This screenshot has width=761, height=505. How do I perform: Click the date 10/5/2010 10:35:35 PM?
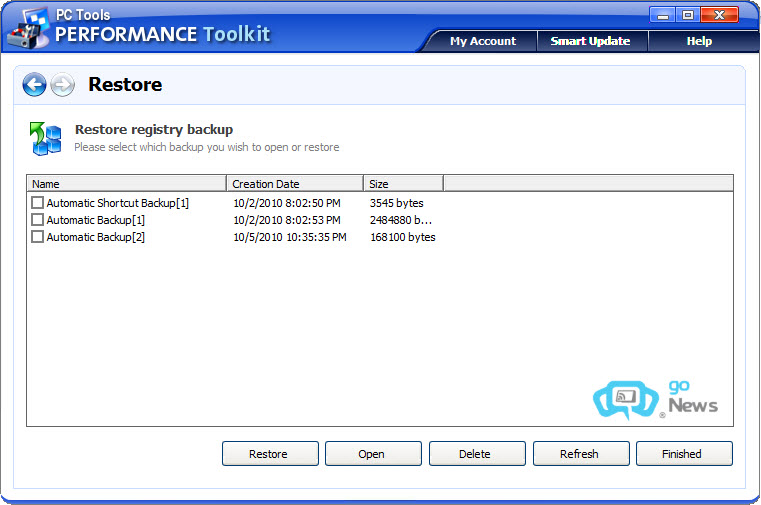pyautogui.click(x=290, y=237)
